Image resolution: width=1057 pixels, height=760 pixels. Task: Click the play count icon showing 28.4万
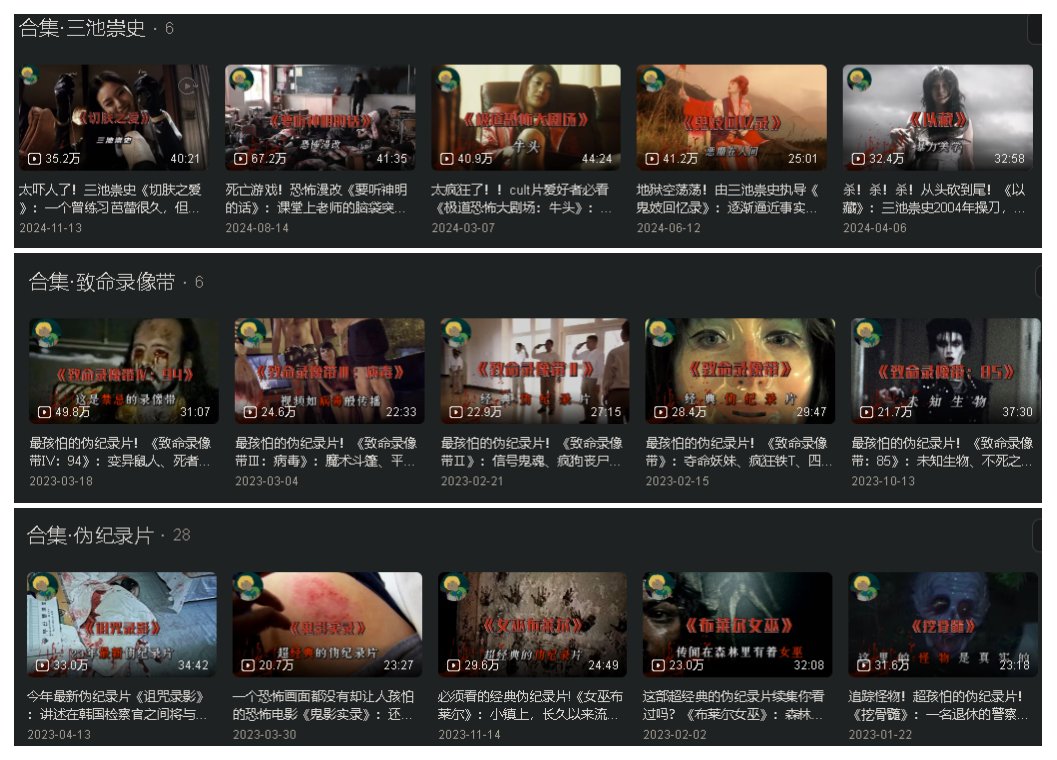coord(661,412)
